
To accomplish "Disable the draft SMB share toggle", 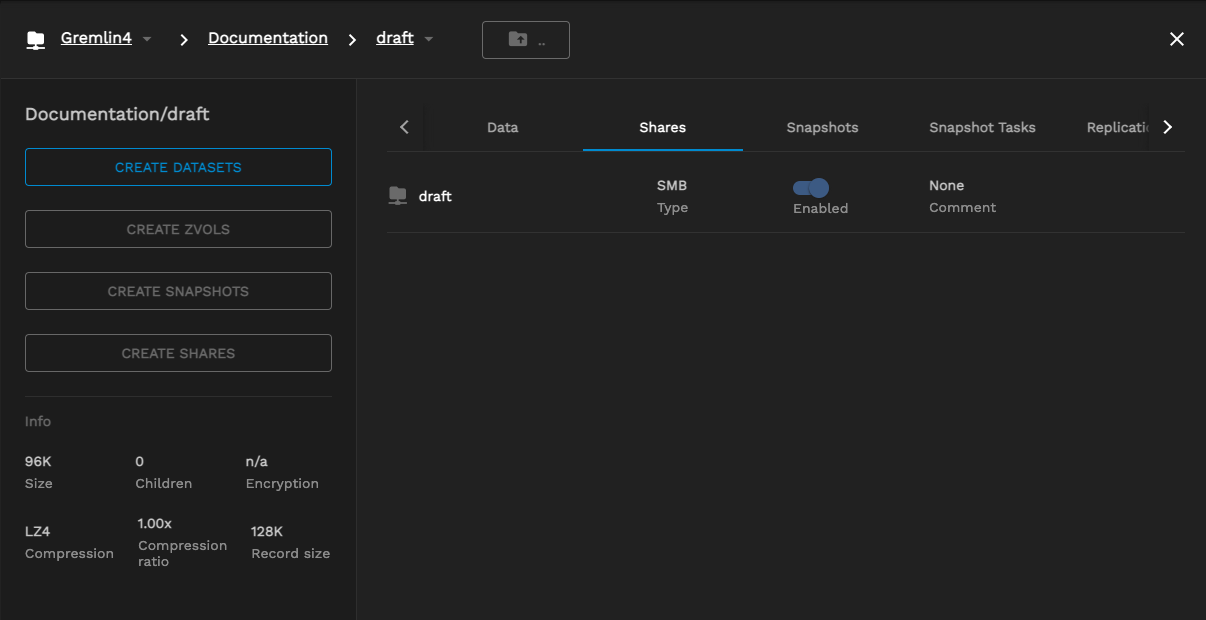I will tap(811, 188).
